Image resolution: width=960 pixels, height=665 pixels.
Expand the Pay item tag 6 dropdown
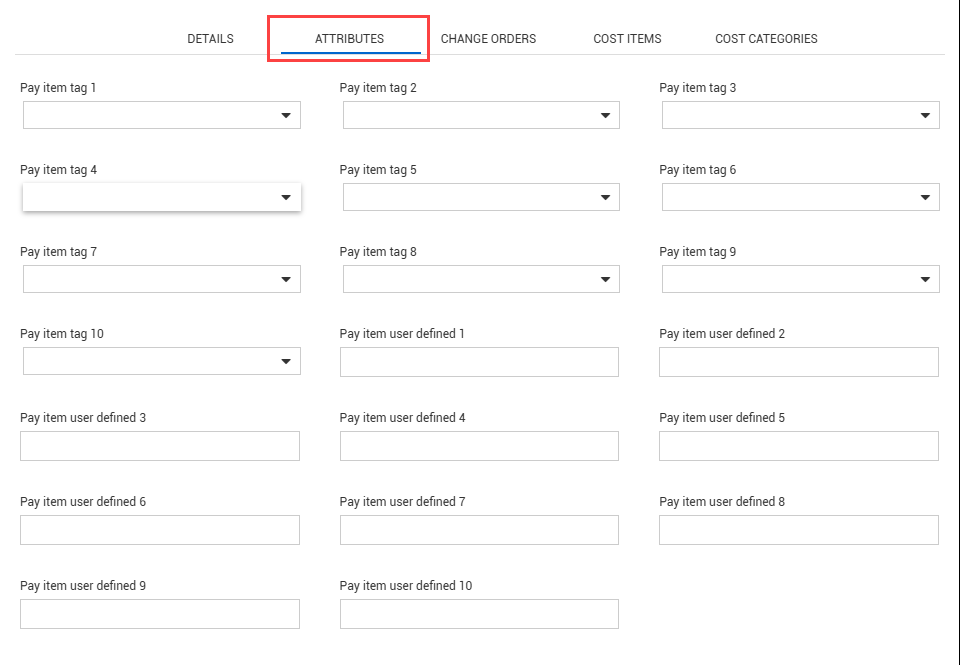click(x=801, y=197)
